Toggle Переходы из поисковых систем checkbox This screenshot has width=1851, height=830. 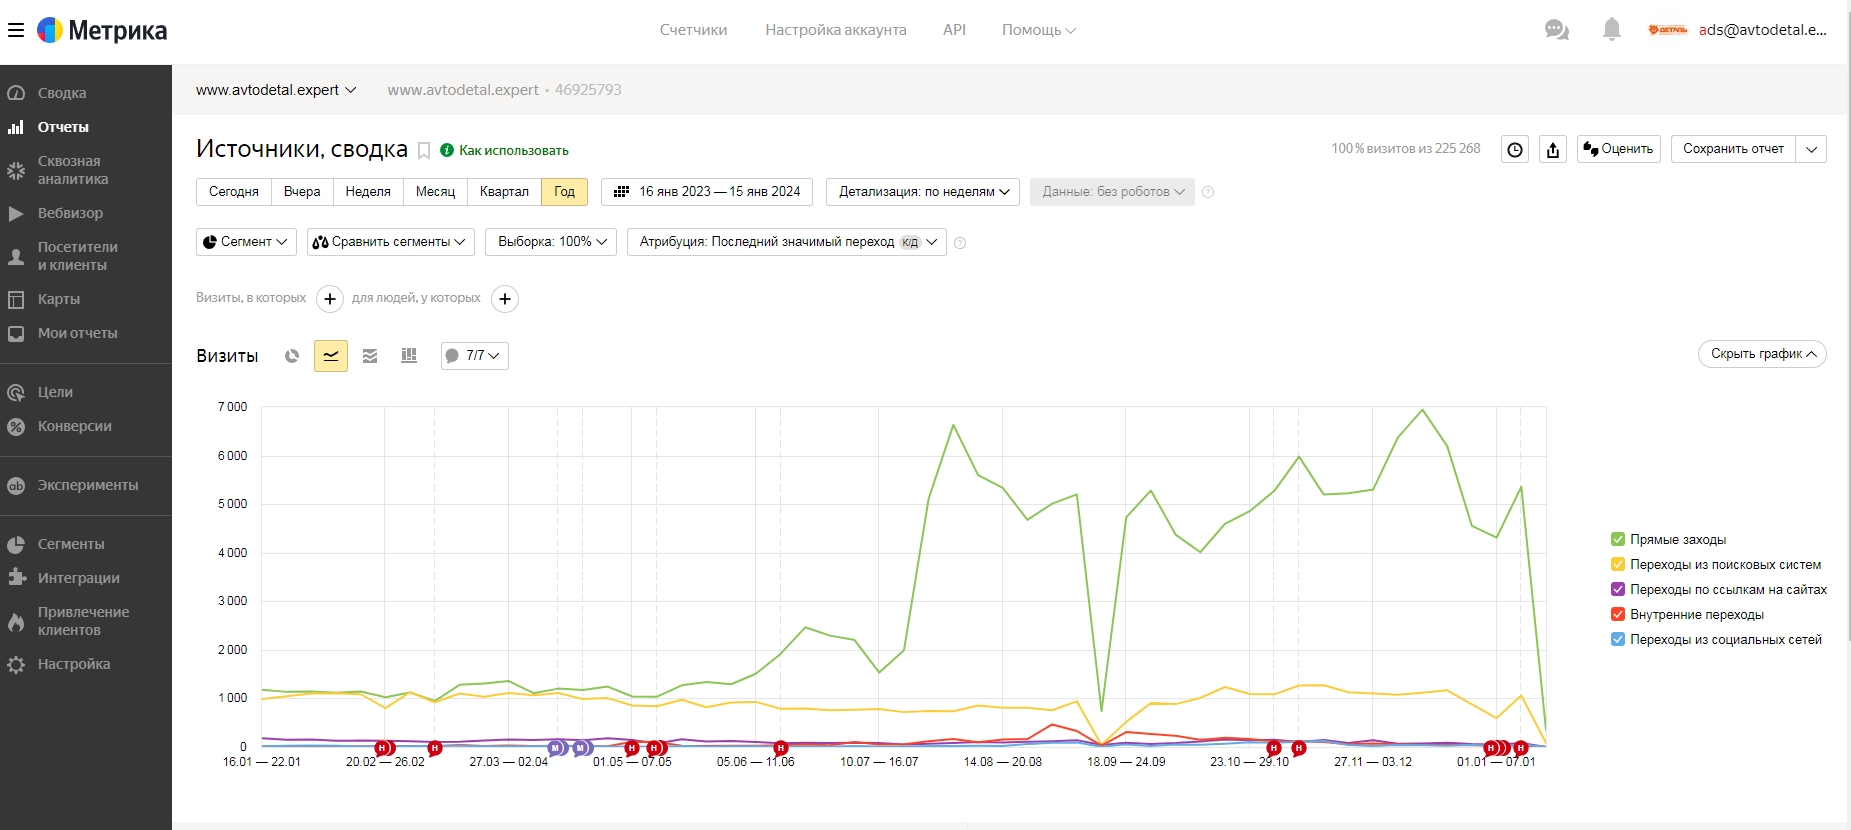coord(1618,564)
